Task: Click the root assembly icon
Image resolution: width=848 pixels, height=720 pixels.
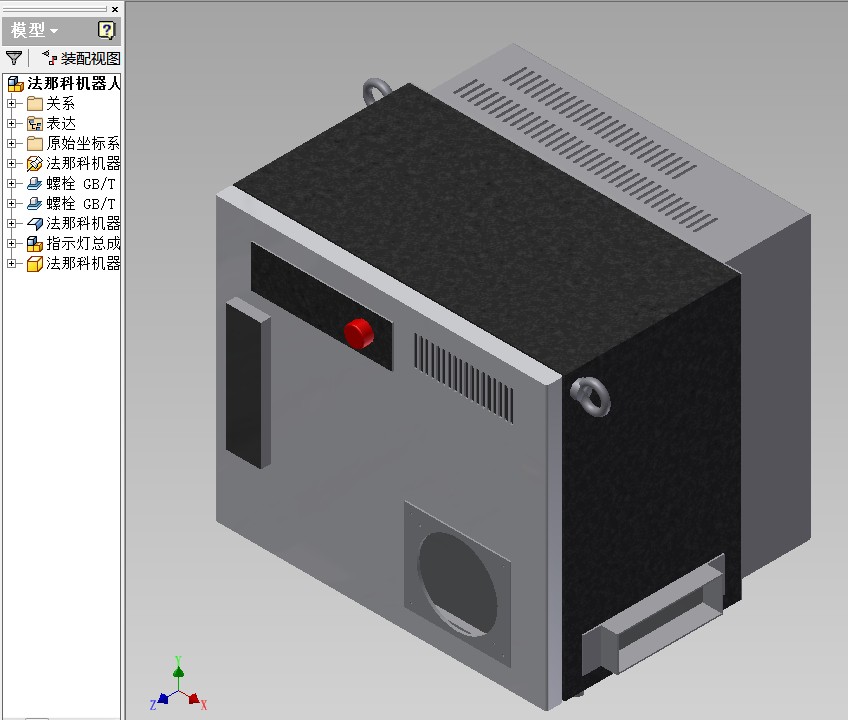Action: tap(16, 84)
